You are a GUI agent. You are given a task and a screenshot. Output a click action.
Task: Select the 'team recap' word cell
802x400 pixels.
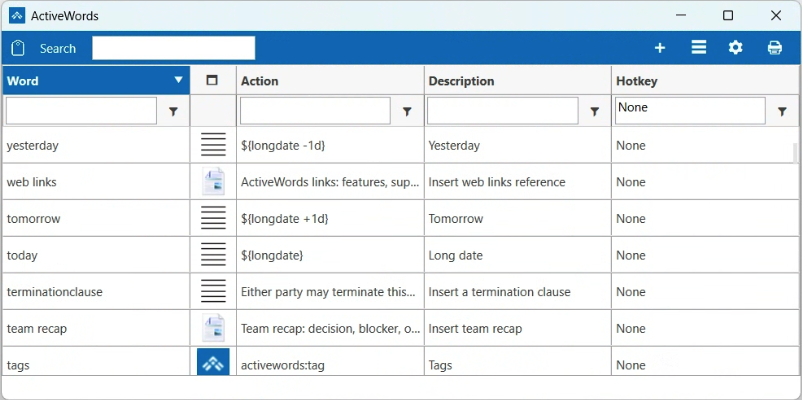96,328
